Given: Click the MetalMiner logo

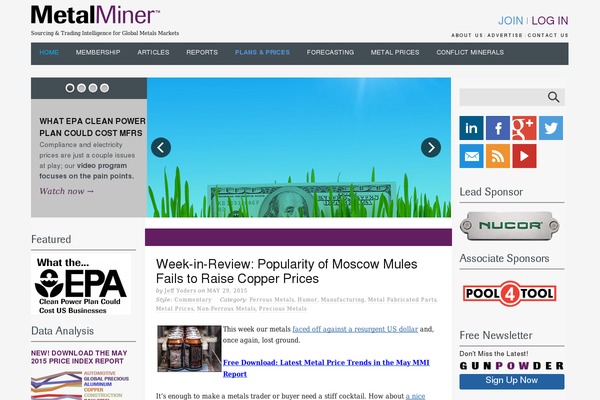Looking at the screenshot, I should pyautogui.click(x=95, y=15).
